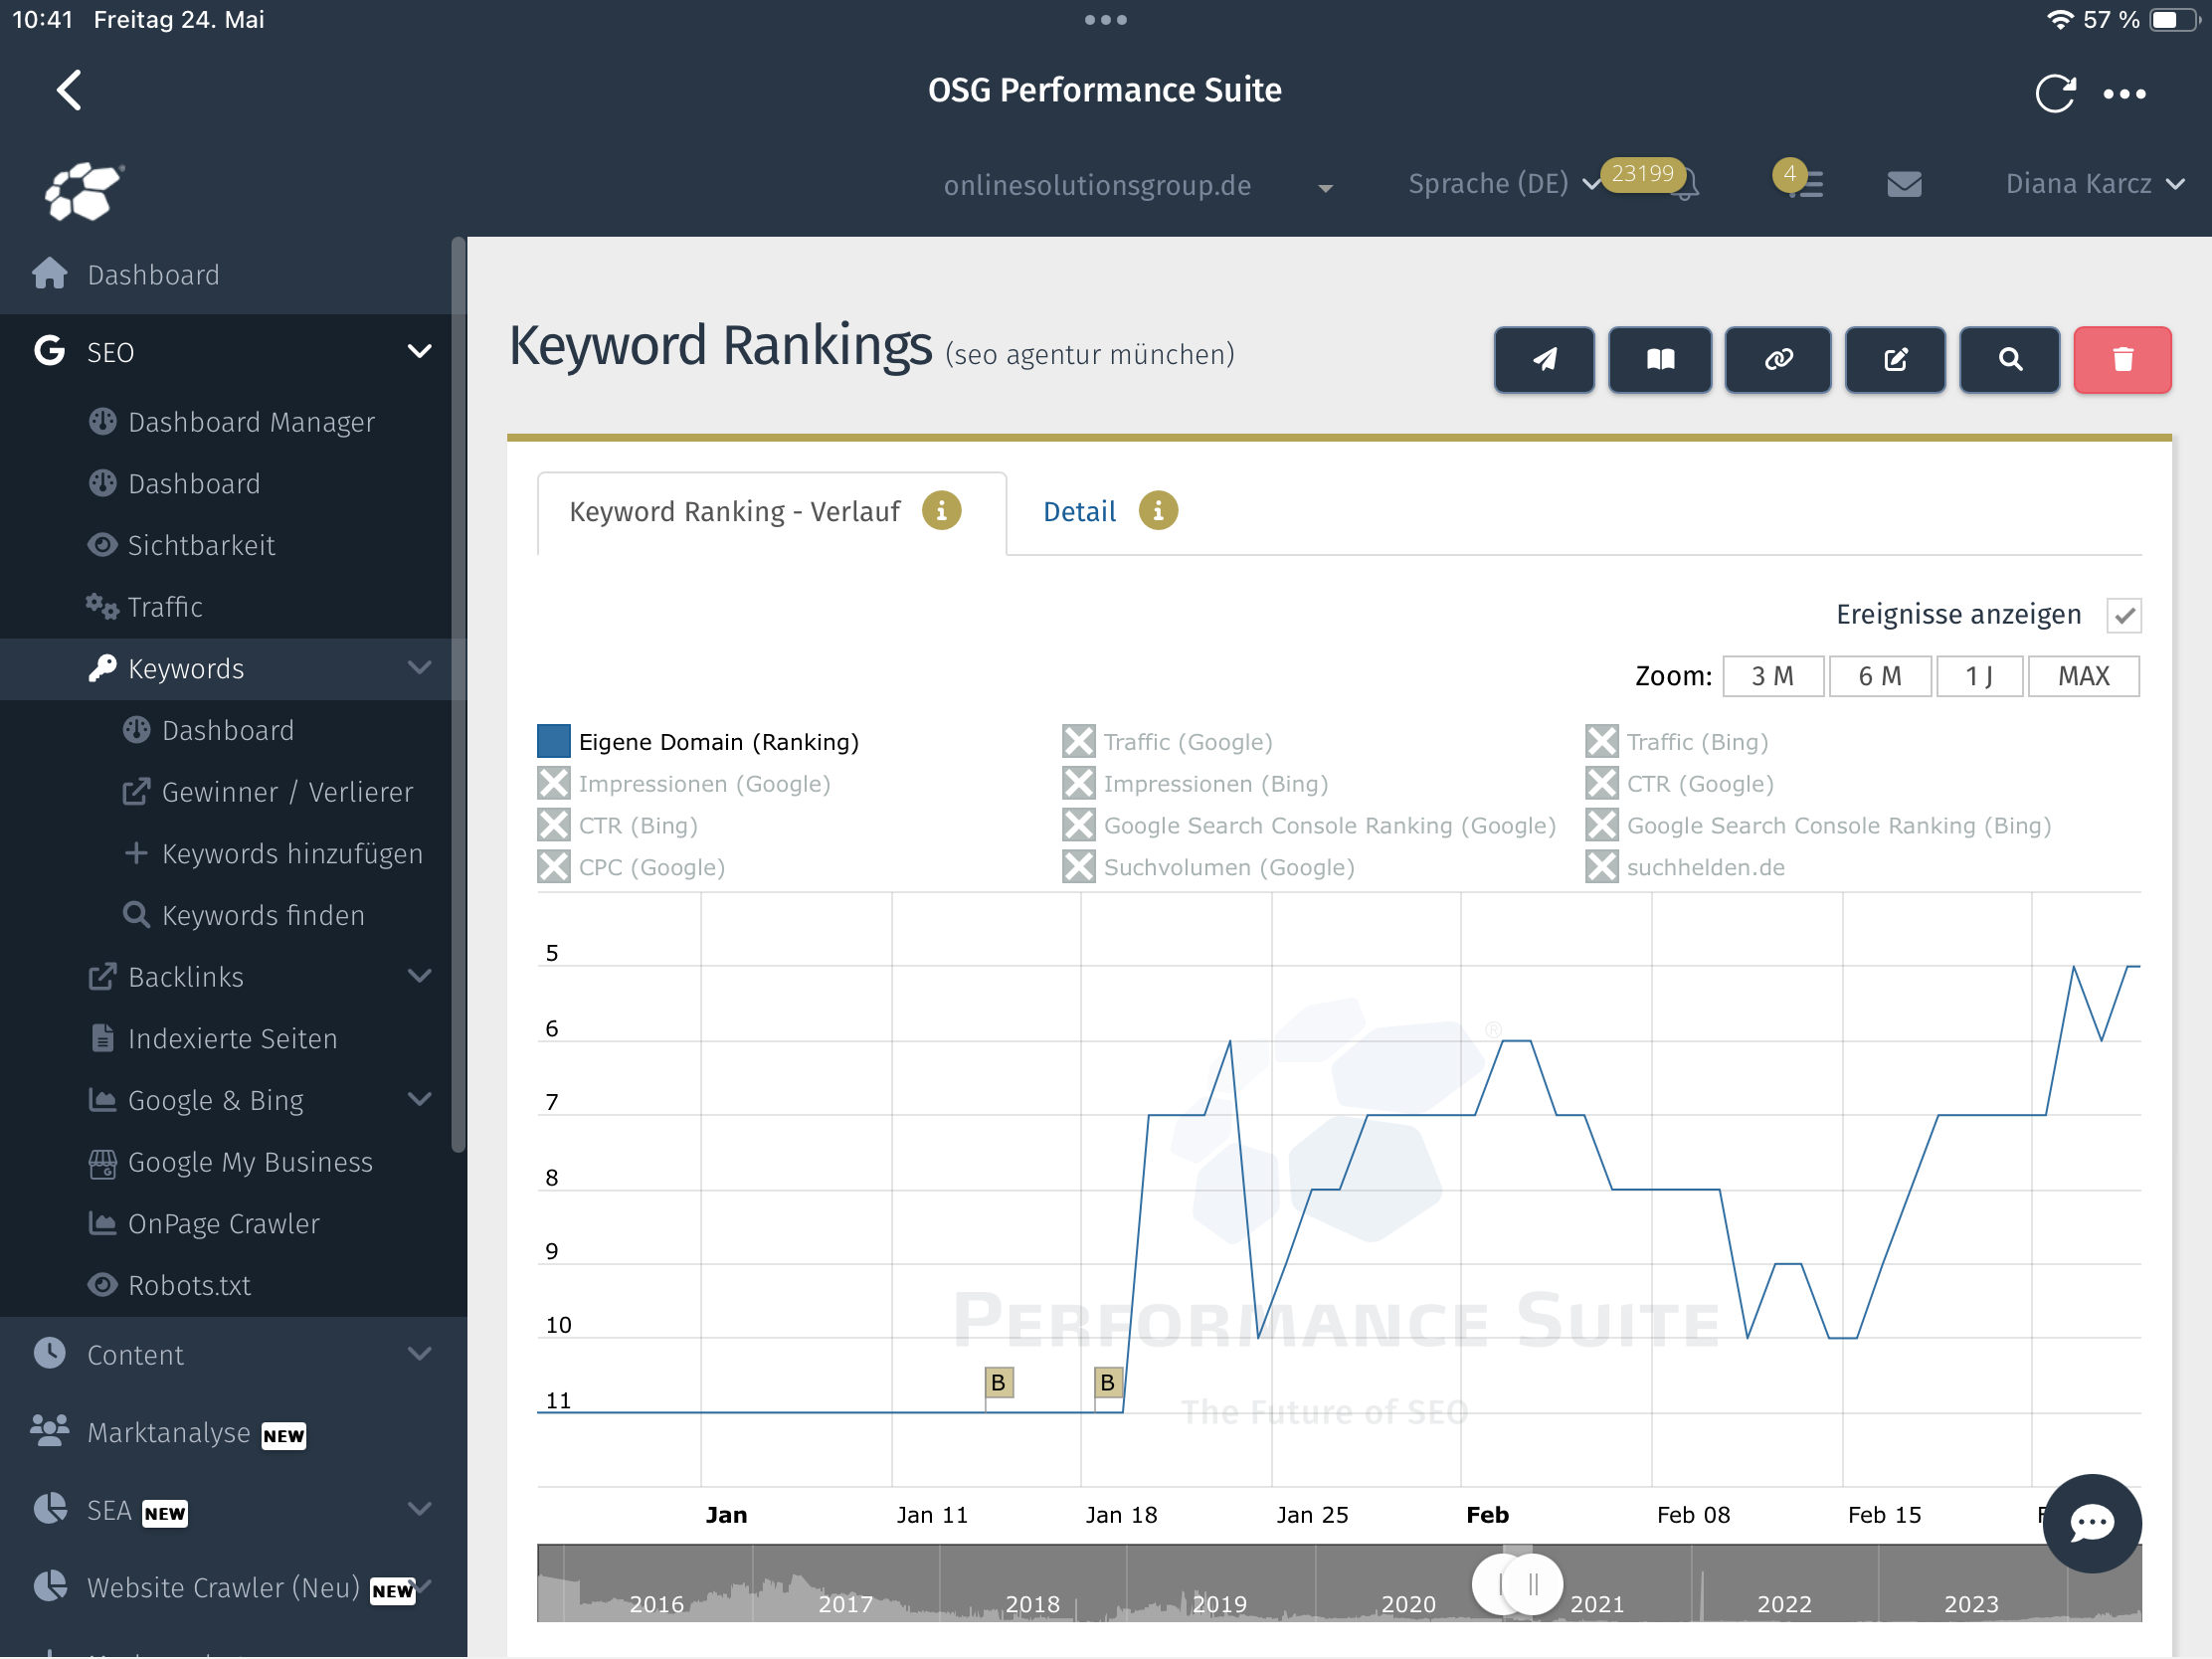Reload the page with refresh icon
The height and width of the screenshot is (1659, 2212).
(2055, 93)
